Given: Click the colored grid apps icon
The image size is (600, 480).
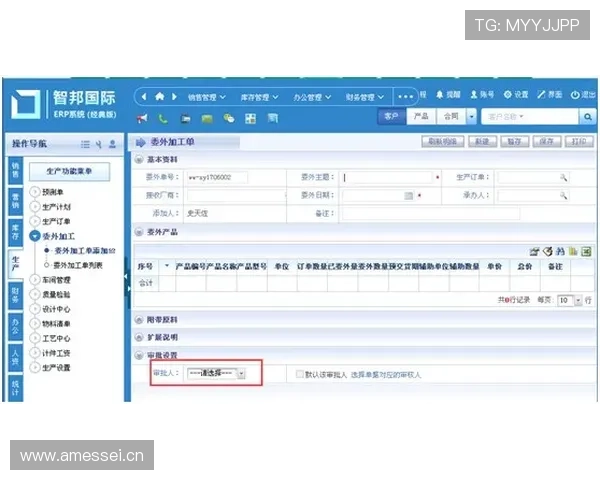Looking at the screenshot, I should (x=251, y=119).
